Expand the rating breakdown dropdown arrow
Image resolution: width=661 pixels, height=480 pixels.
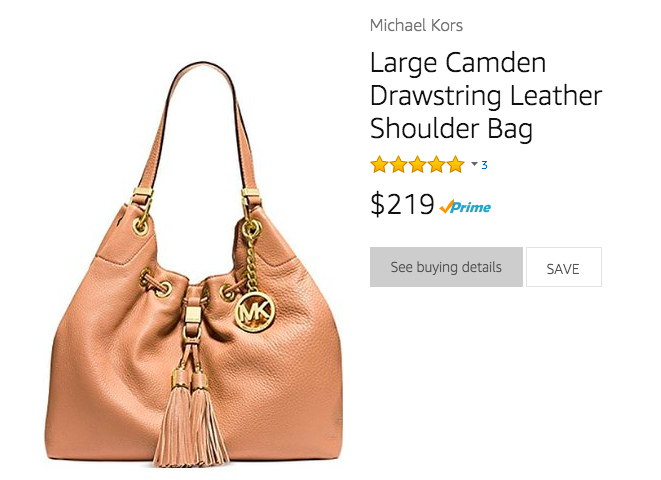(x=474, y=164)
